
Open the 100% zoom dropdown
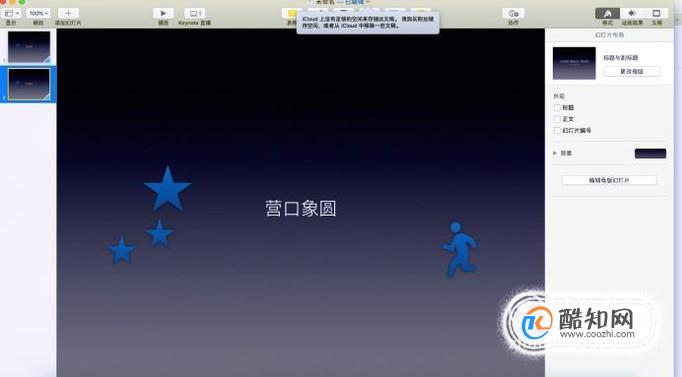38,13
